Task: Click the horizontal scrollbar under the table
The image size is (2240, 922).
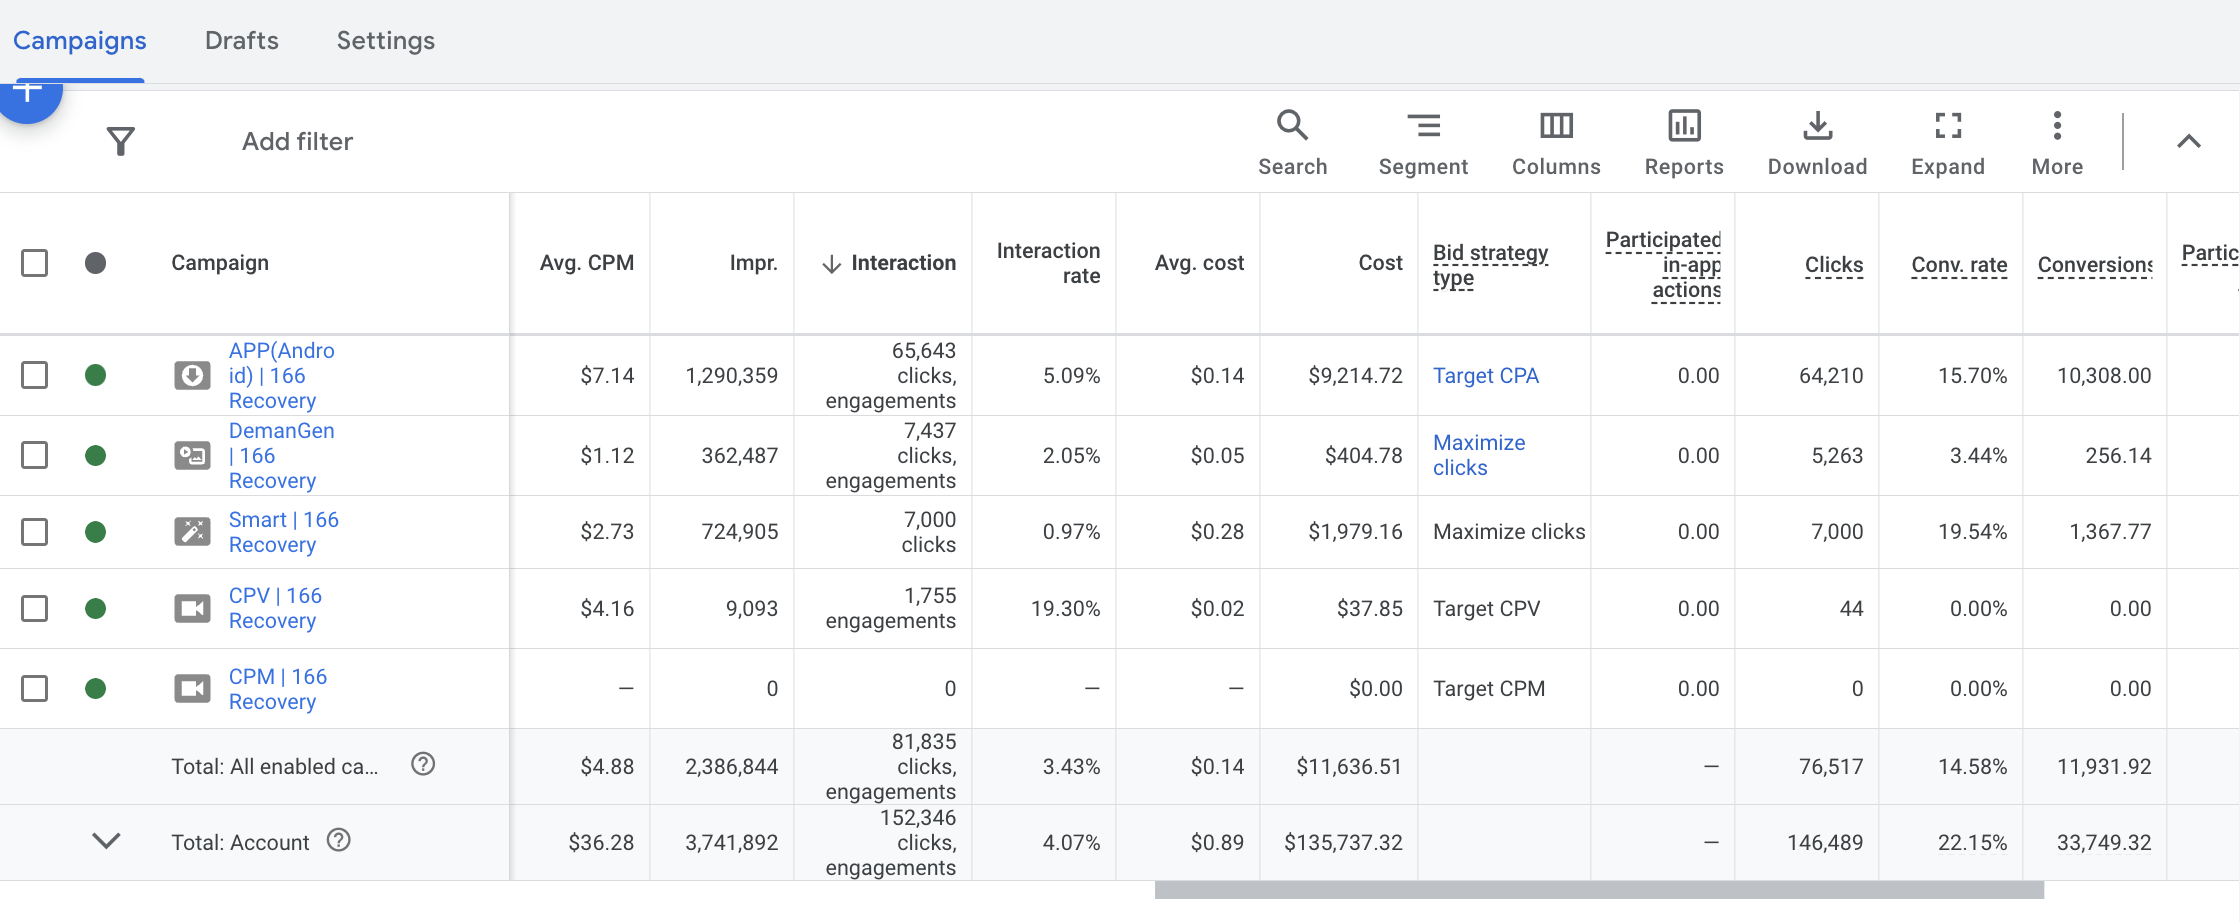Action: tap(1598, 890)
